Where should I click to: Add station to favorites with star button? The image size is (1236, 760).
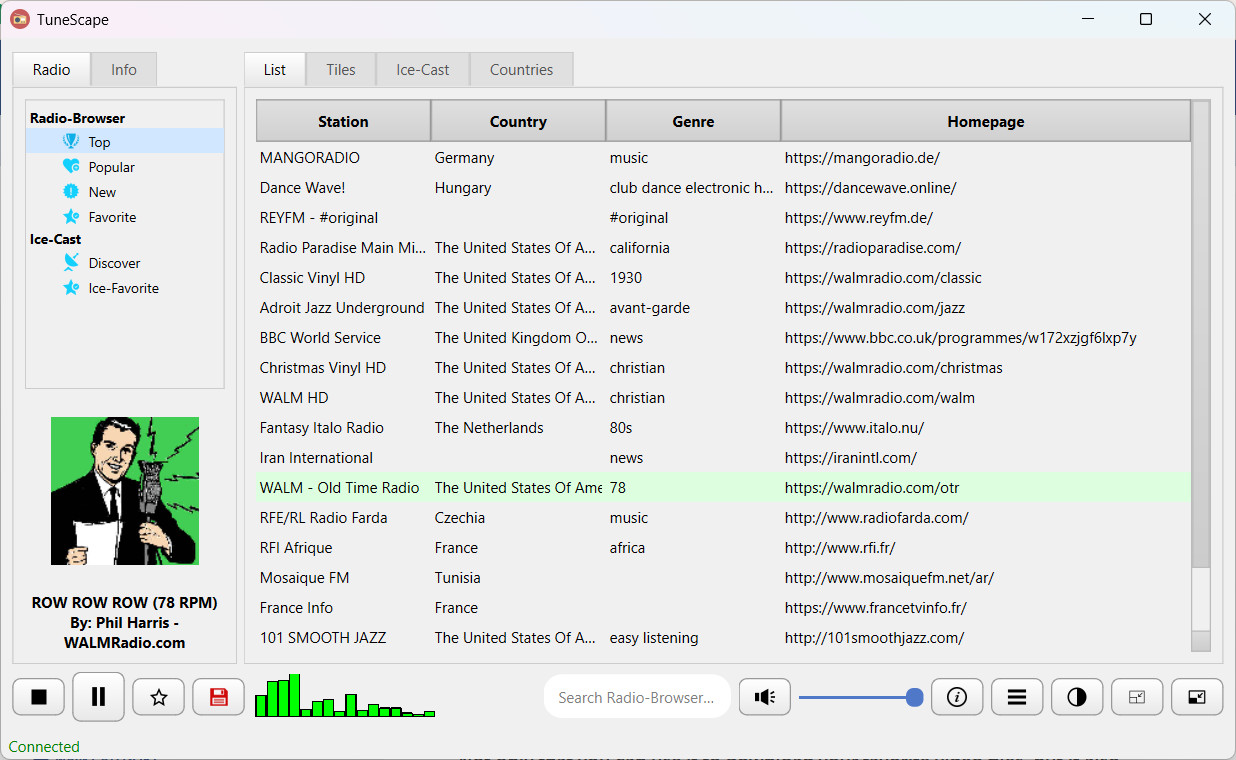(x=158, y=697)
